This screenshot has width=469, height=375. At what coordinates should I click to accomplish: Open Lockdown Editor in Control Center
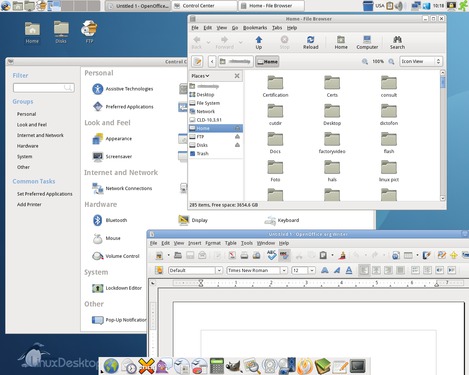117,288
